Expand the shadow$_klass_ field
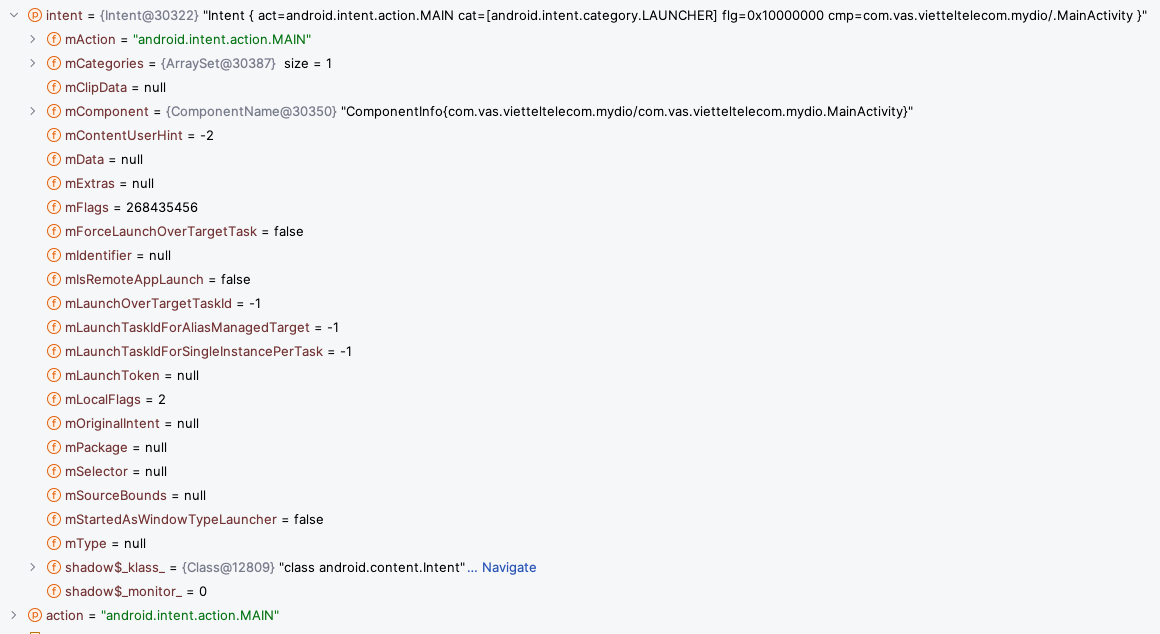This screenshot has width=1160, height=634. tap(33, 567)
